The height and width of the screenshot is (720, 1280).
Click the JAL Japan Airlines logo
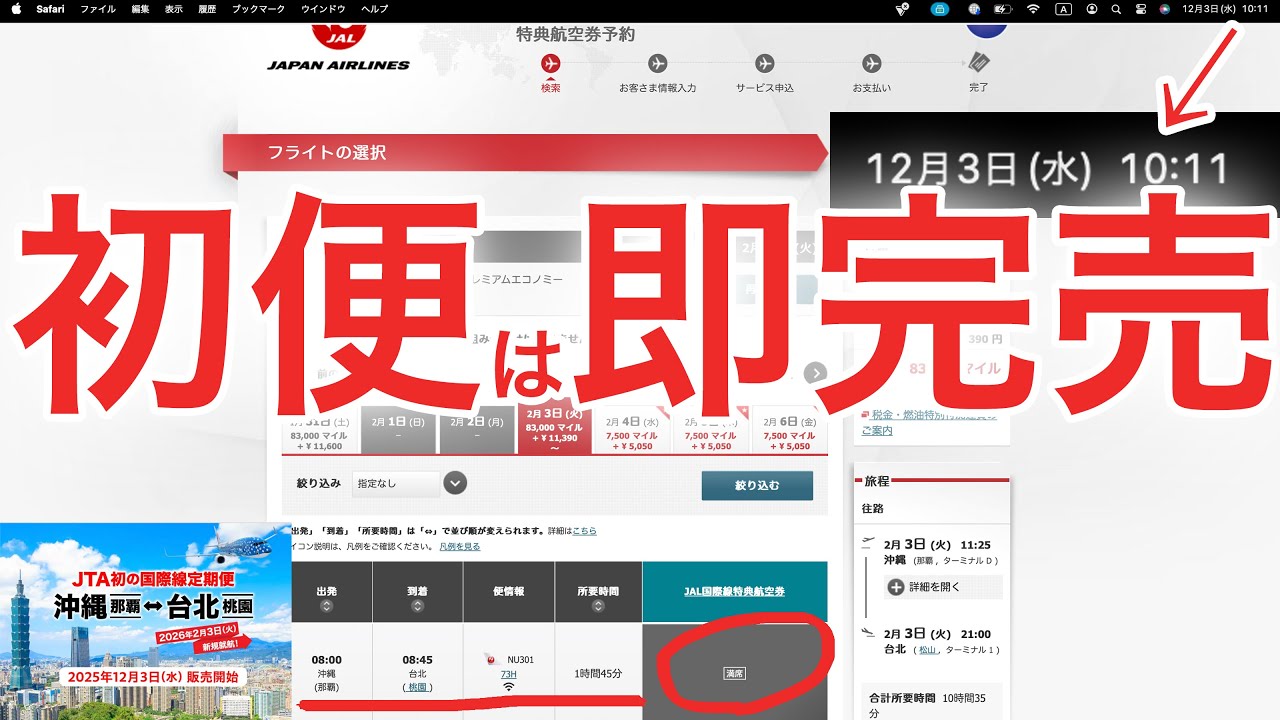338,46
